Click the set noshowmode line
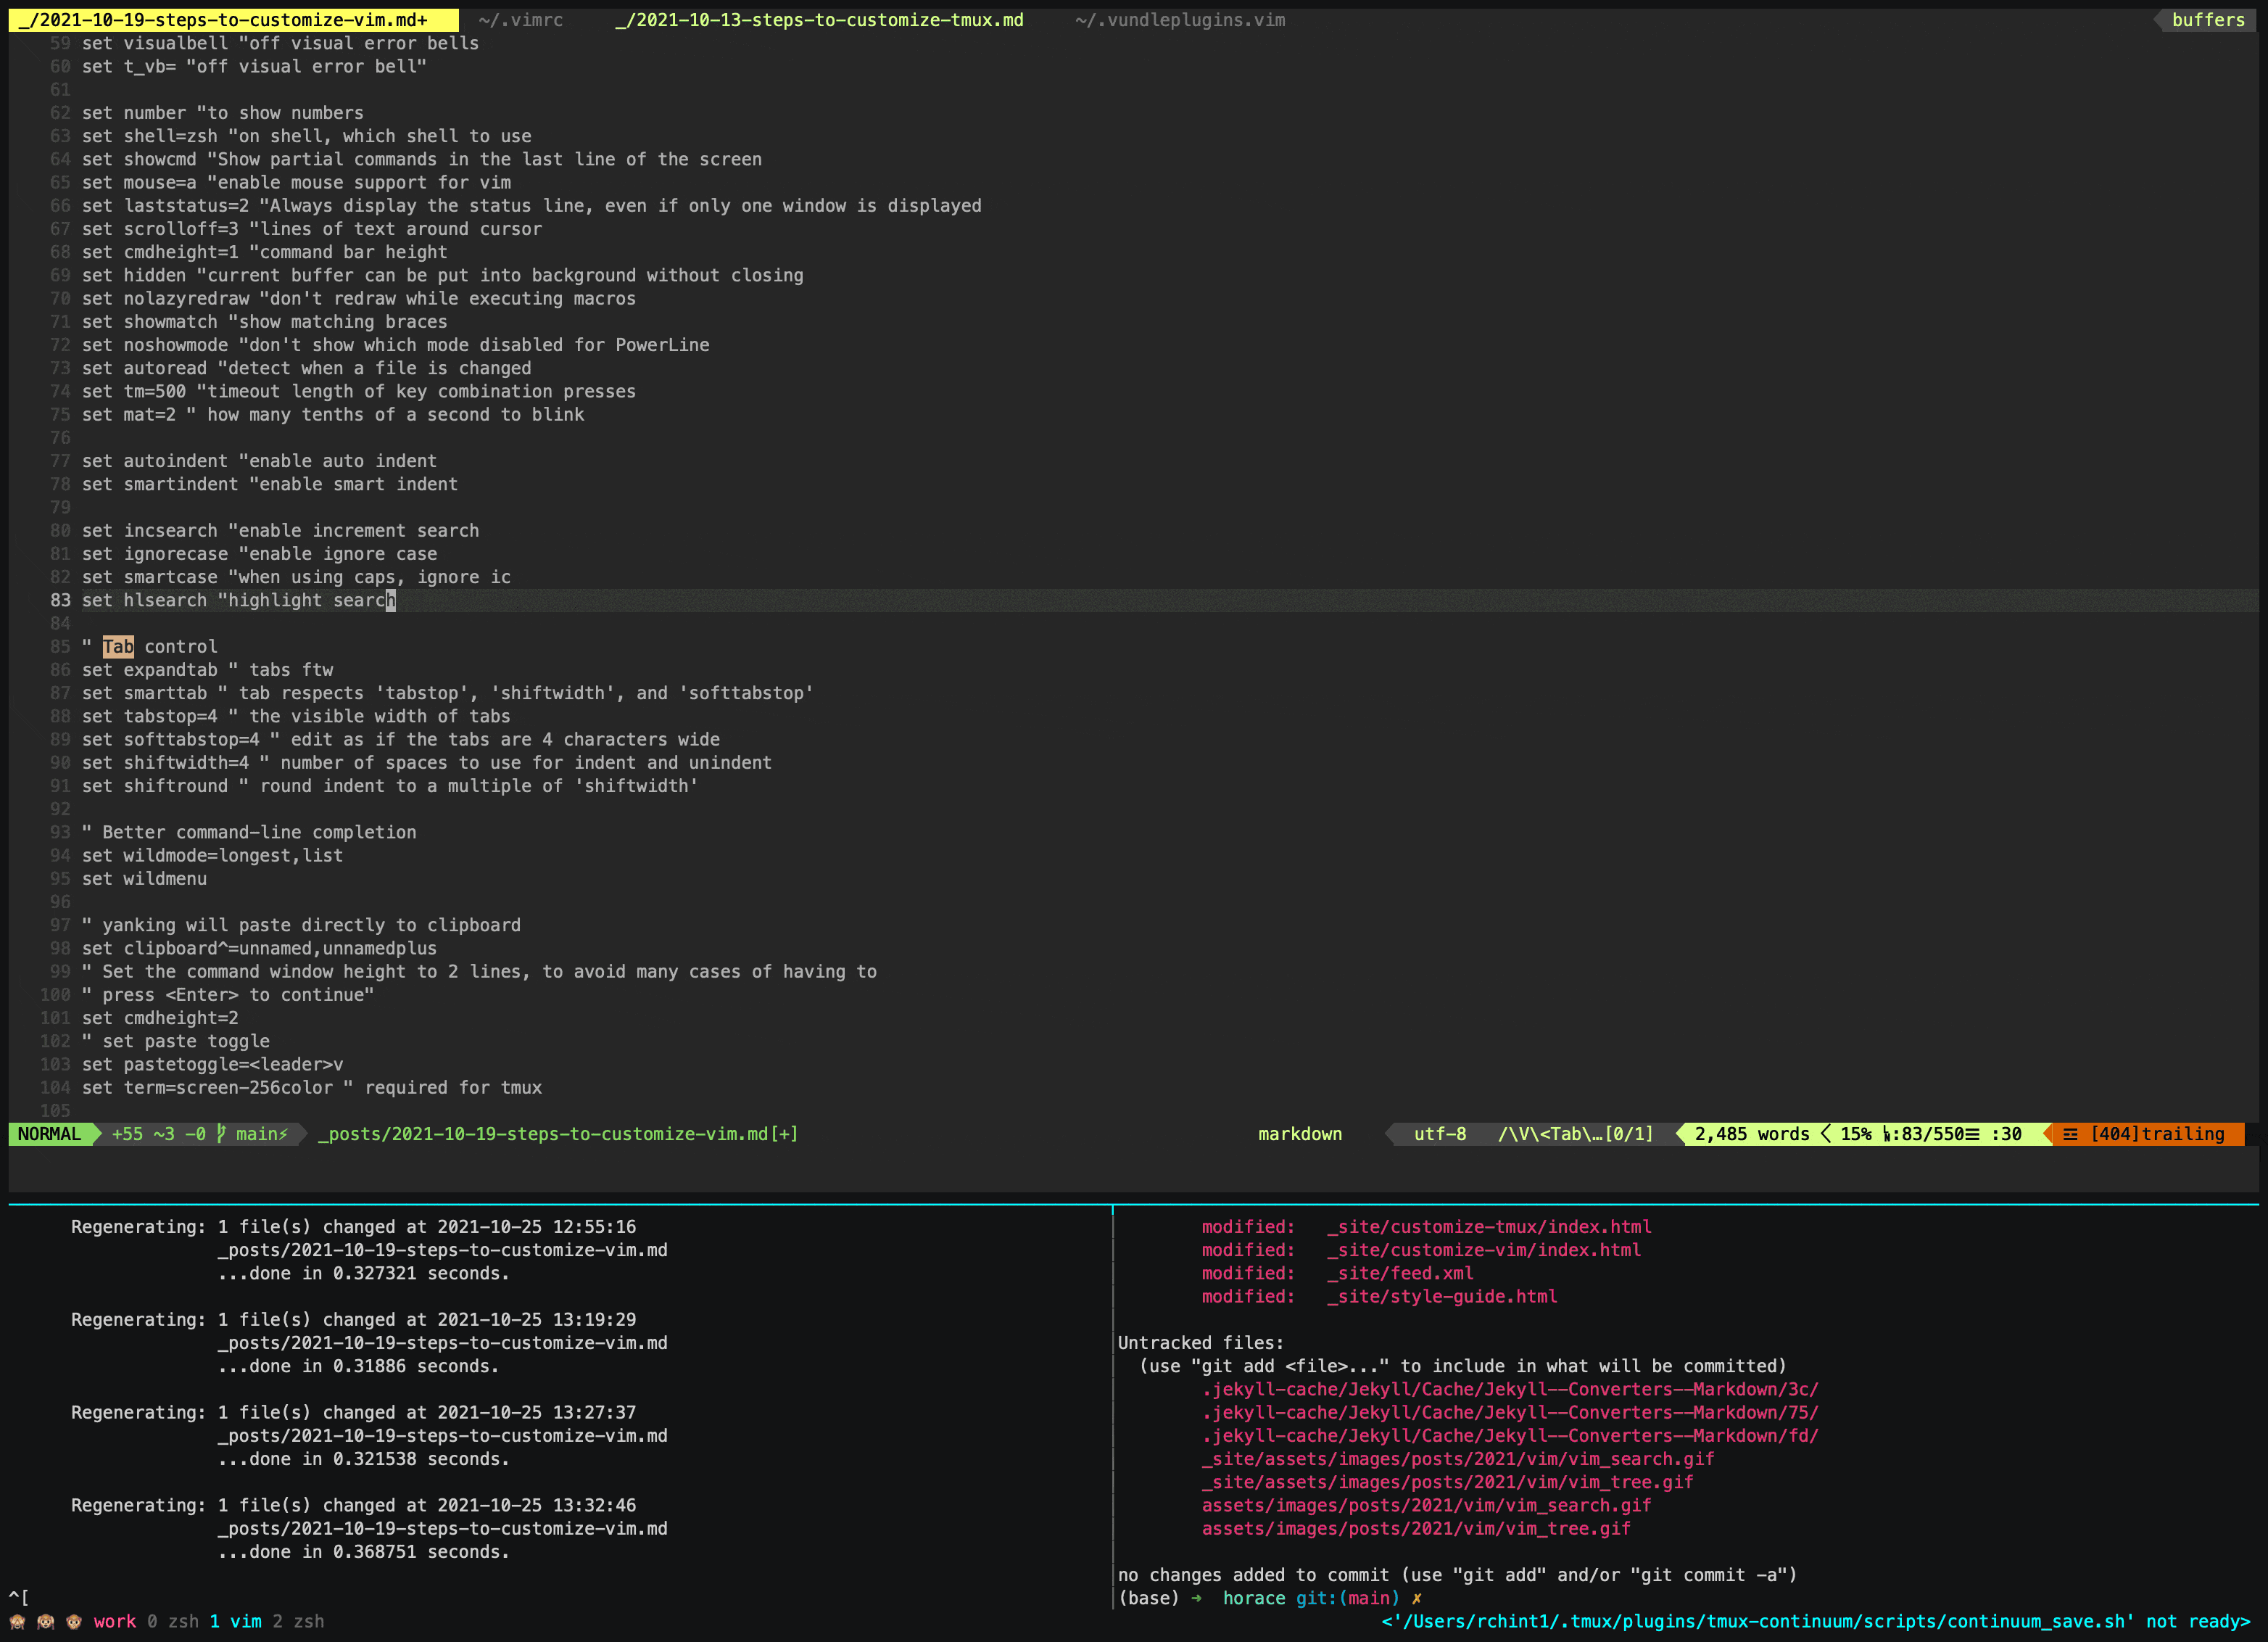The image size is (2268, 1642). (x=396, y=345)
